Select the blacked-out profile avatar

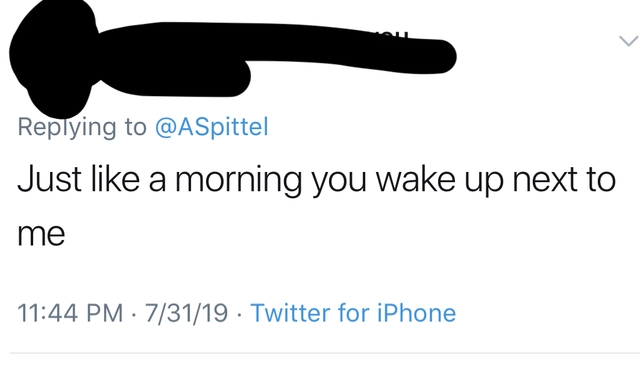53,57
